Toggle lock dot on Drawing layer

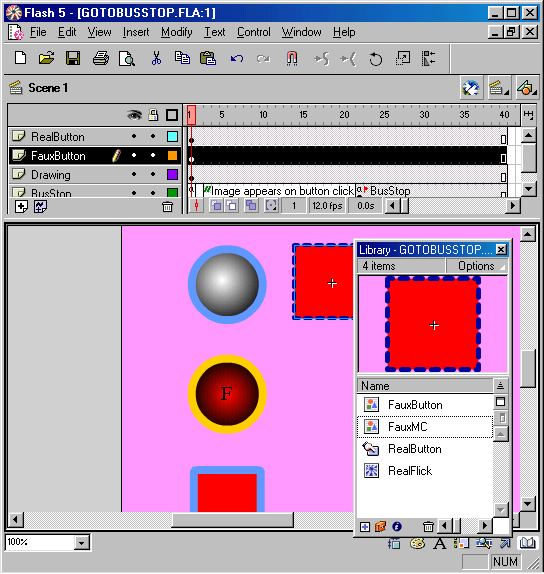pyautogui.click(x=153, y=174)
